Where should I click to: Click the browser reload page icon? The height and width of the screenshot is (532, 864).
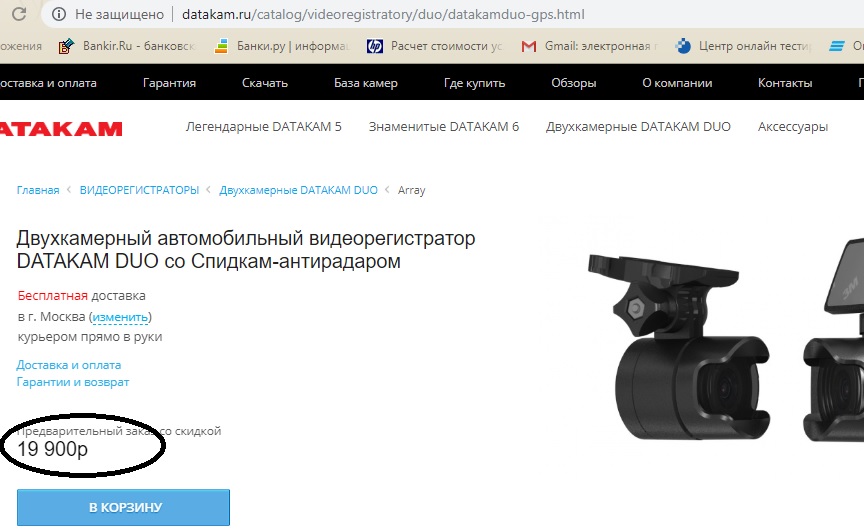(18, 15)
